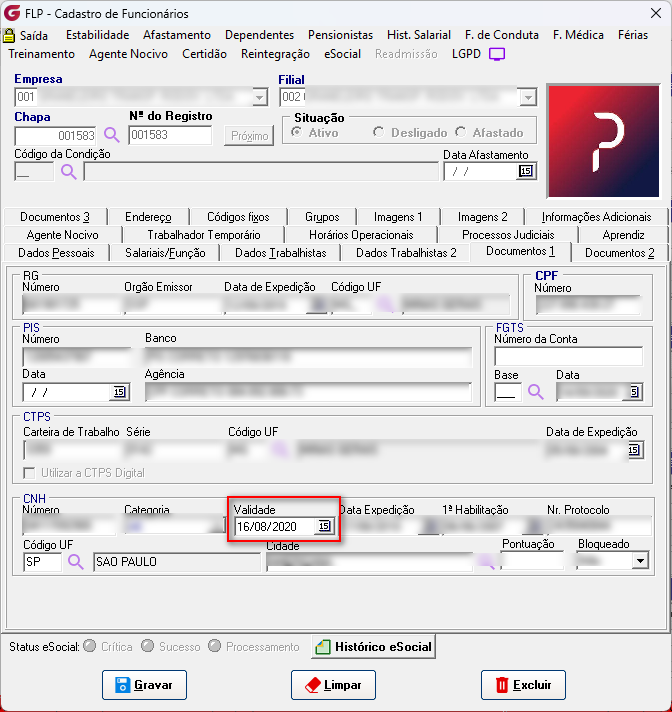Open the Hist. Salarial menu
Image resolution: width=672 pixels, height=712 pixels.
pos(419,35)
